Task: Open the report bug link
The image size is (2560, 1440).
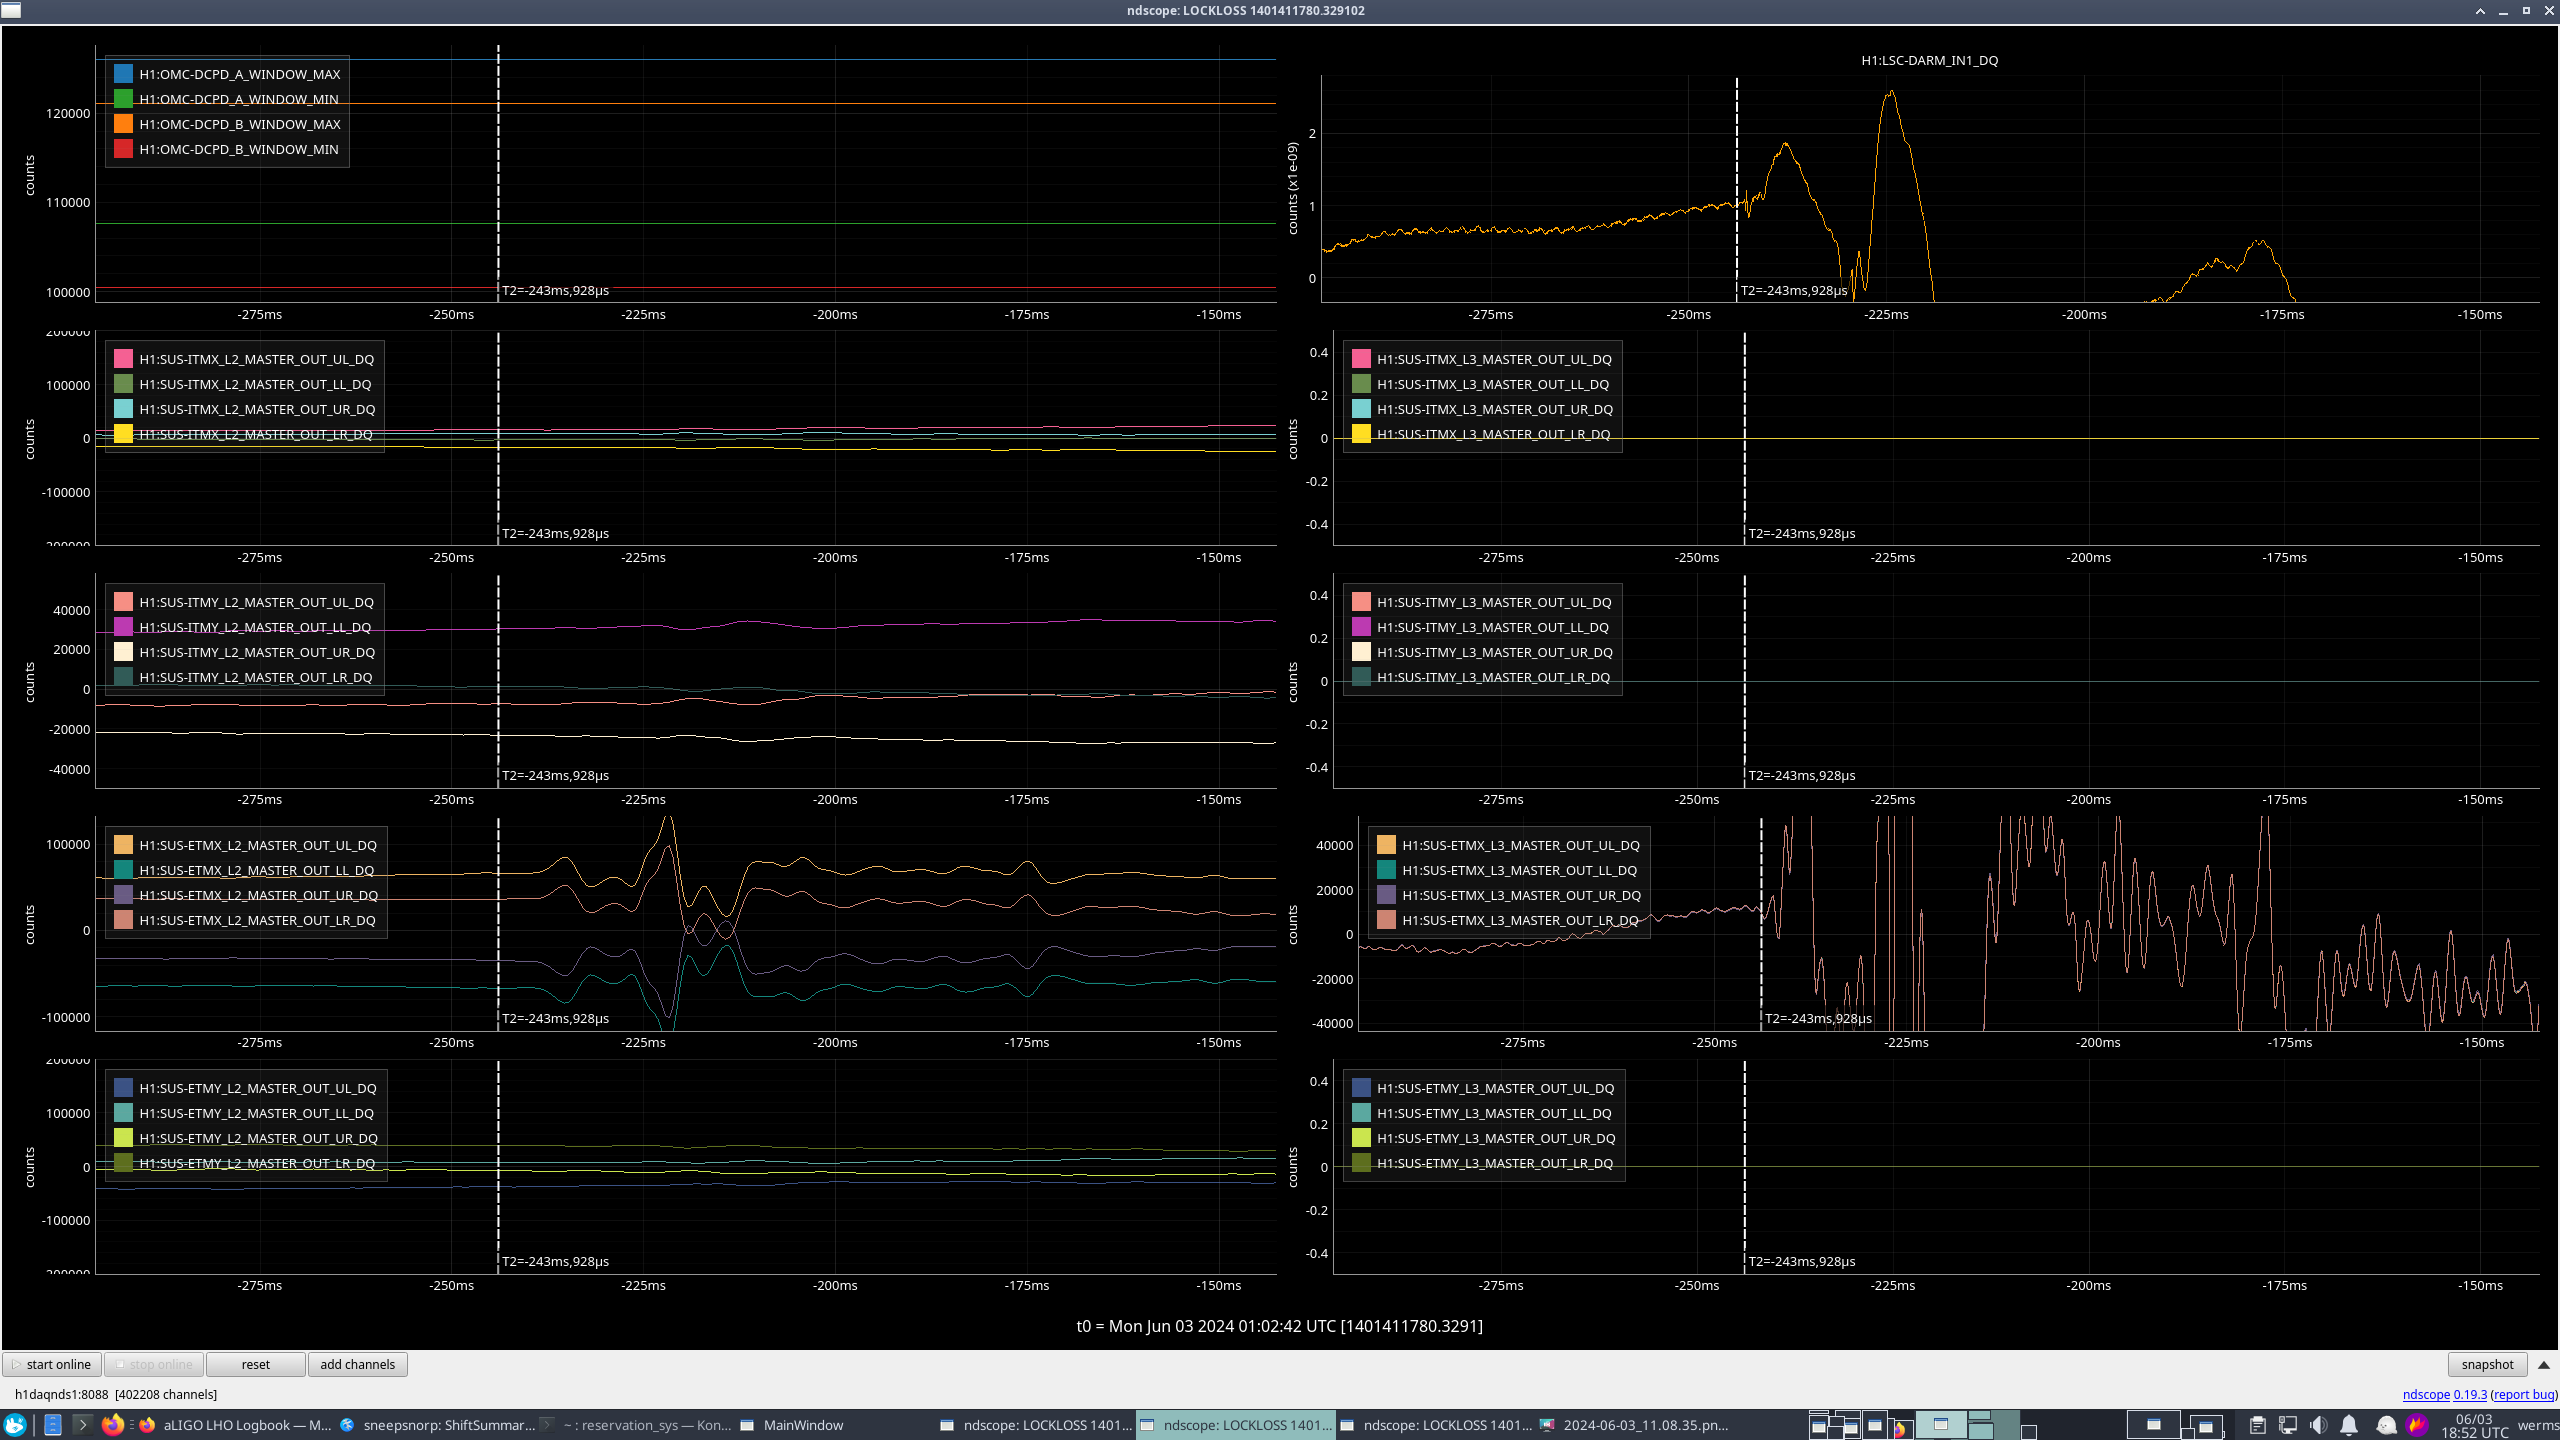Action: (x=2523, y=1394)
